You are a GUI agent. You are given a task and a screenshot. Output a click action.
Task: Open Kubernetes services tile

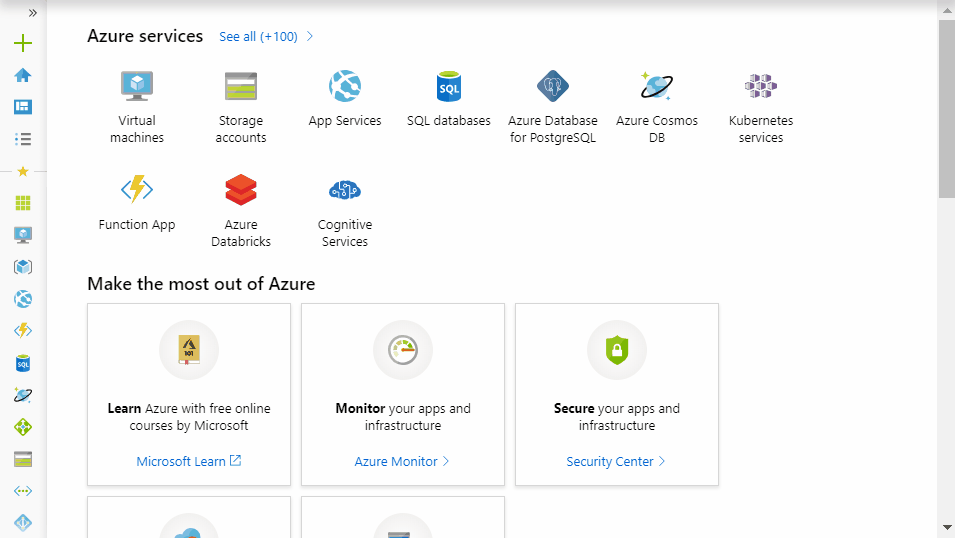pos(761,107)
